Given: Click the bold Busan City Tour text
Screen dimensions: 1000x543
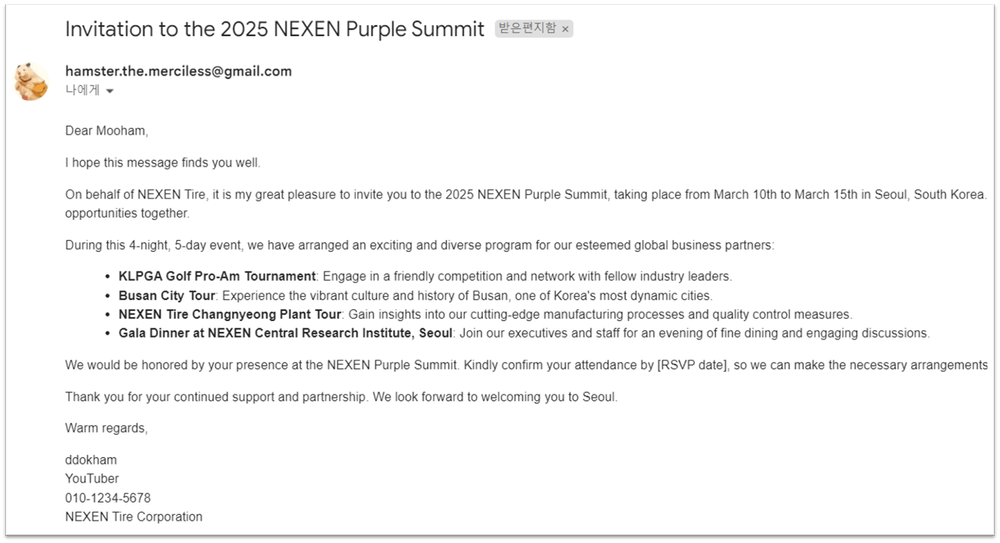Looking at the screenshot, I should point(167,295).
